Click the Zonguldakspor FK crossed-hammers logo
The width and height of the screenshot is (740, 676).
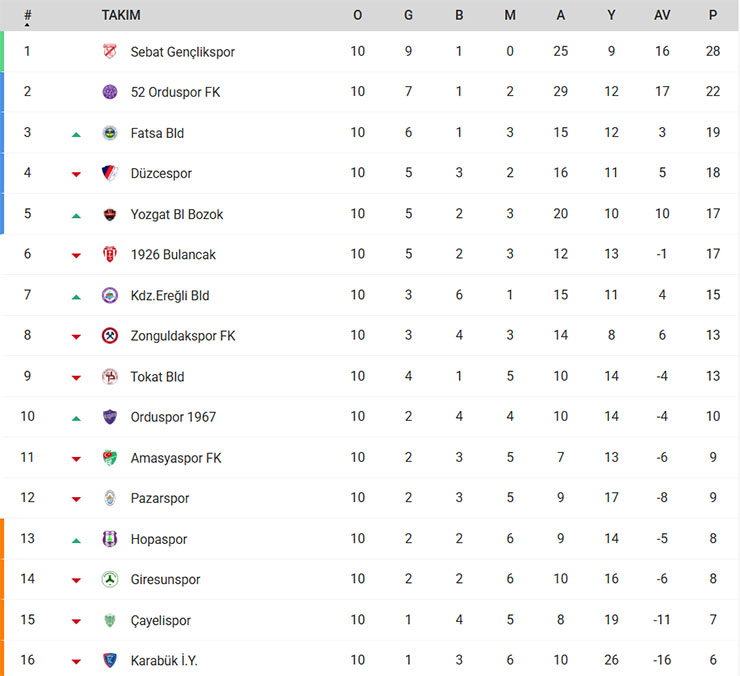point(110,336)
